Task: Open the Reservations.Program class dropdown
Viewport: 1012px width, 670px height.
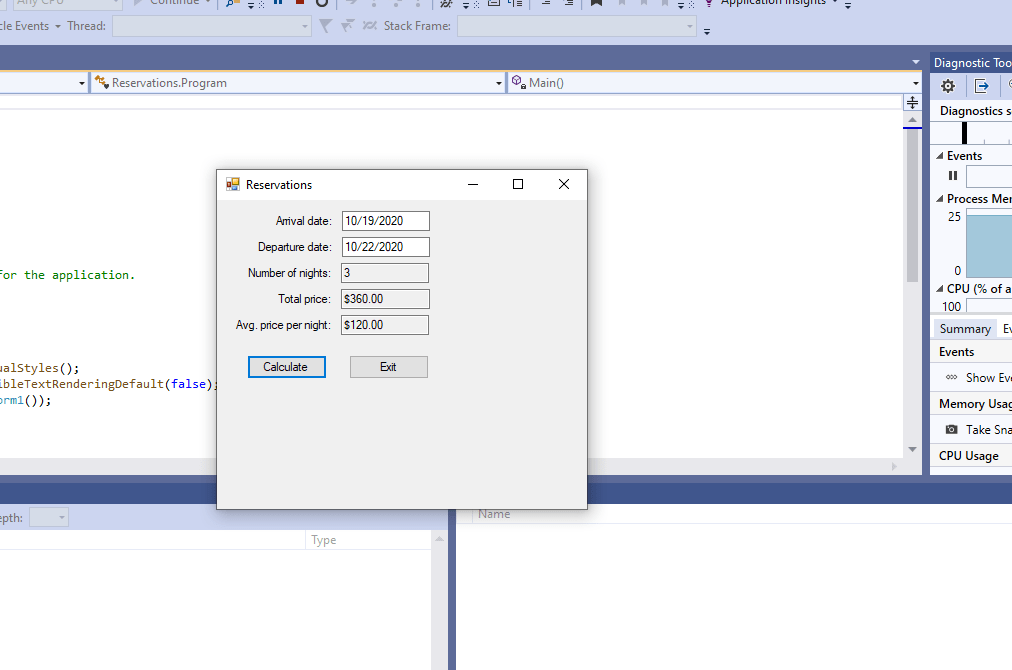Action: (x=498, y=83)
